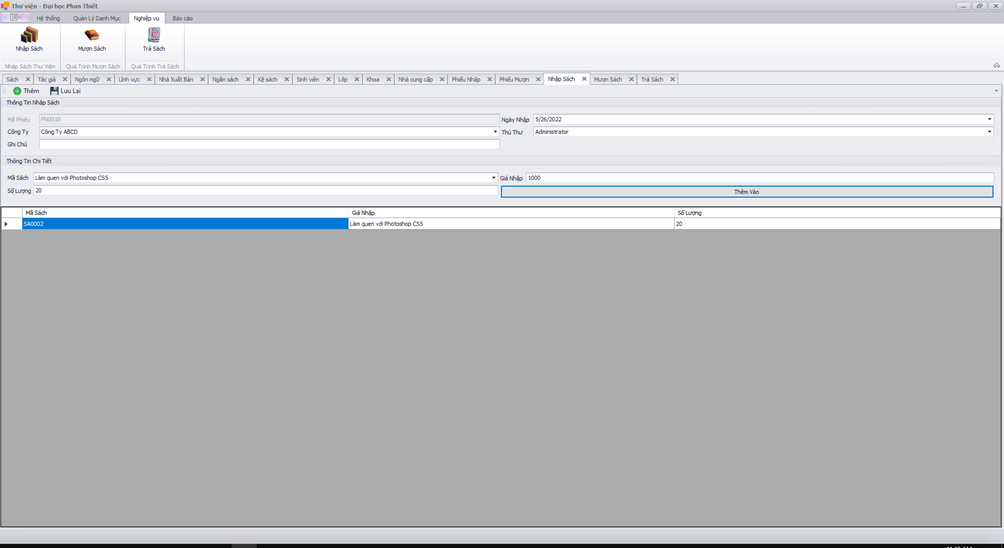Switch to the Phiếu Nhập document tab
This screenshot has width=1004, height=548.
466,79
